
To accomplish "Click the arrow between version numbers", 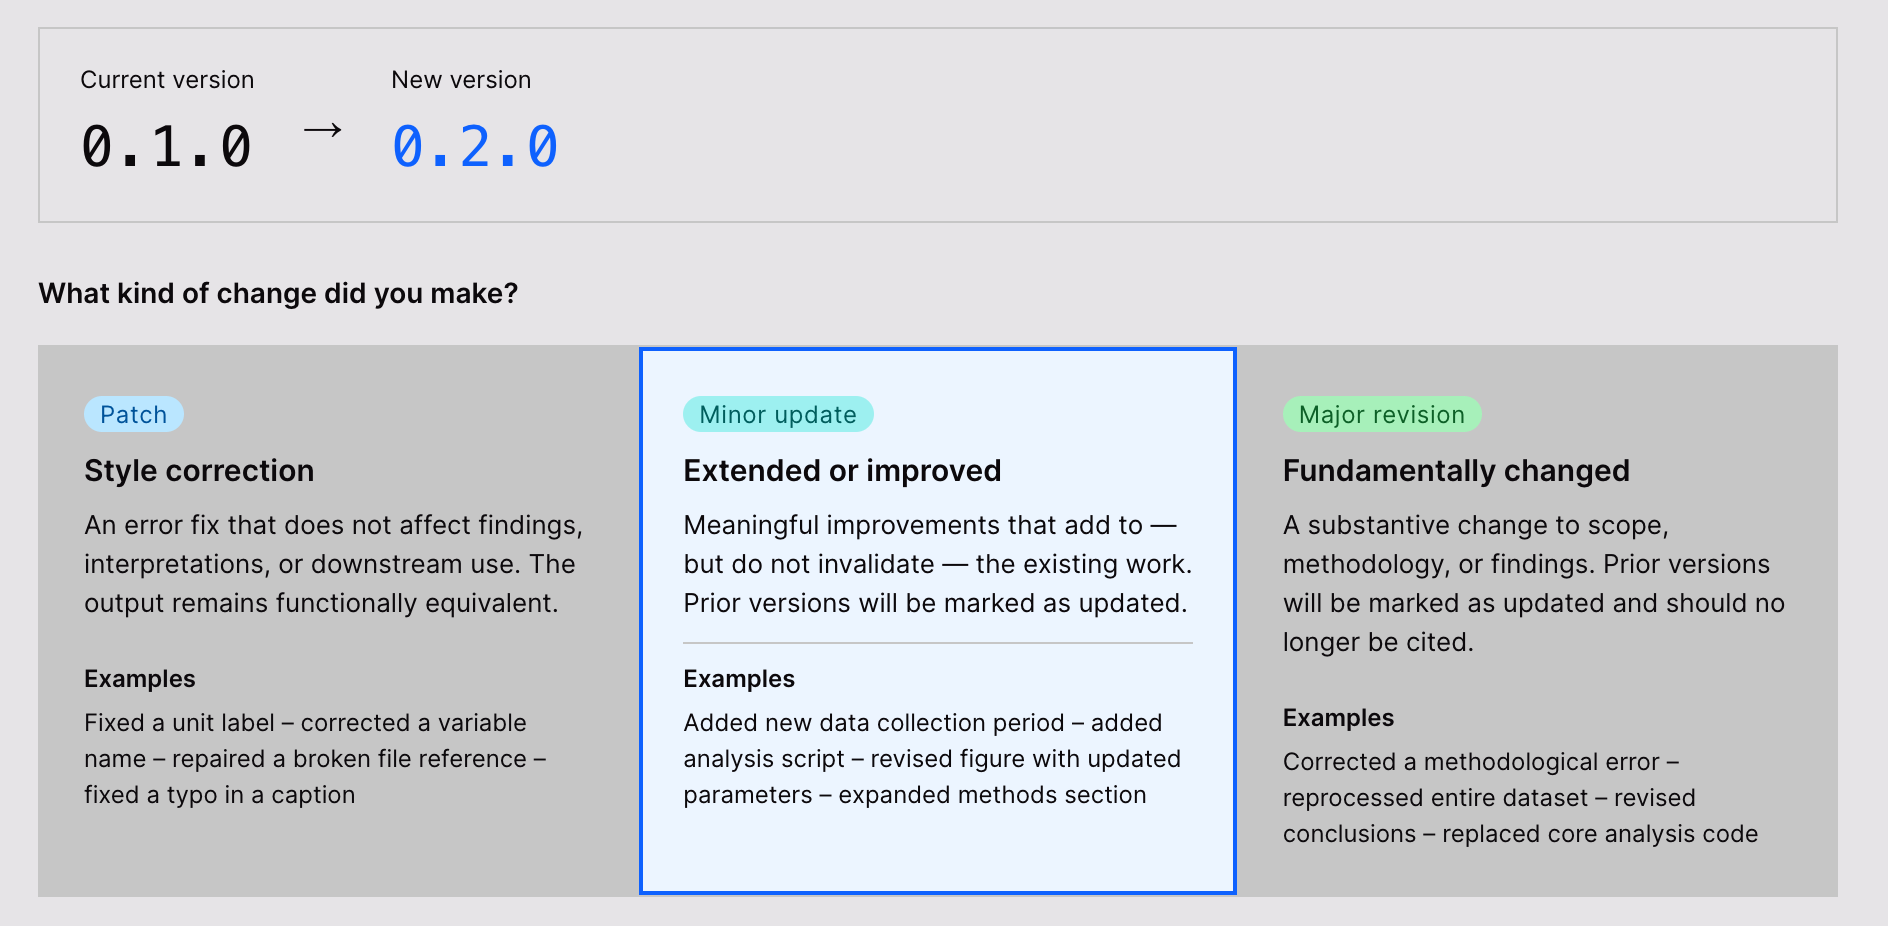I will coord(322,130).
